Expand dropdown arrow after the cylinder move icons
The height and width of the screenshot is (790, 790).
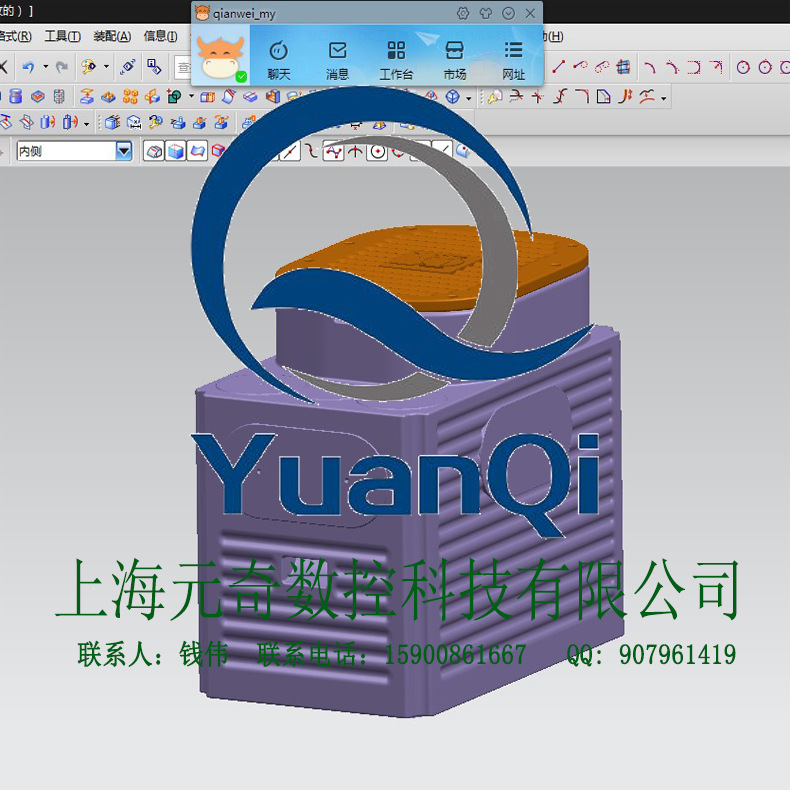[87, 123]
